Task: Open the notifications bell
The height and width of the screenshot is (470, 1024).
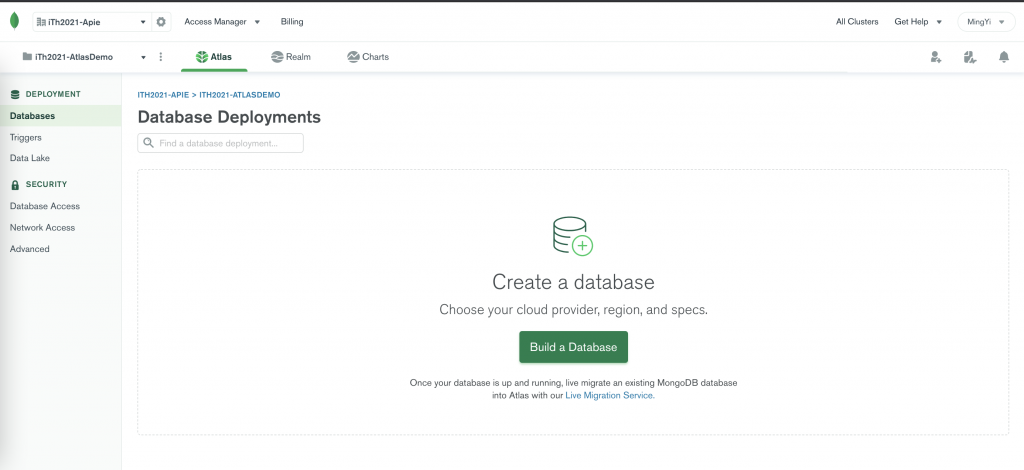Action: click(1004, 57)
